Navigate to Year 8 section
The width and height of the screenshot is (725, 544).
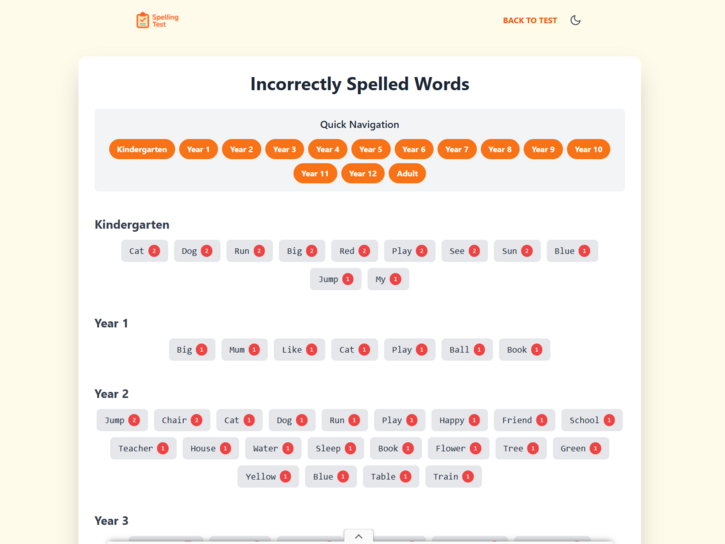(500, 149)
